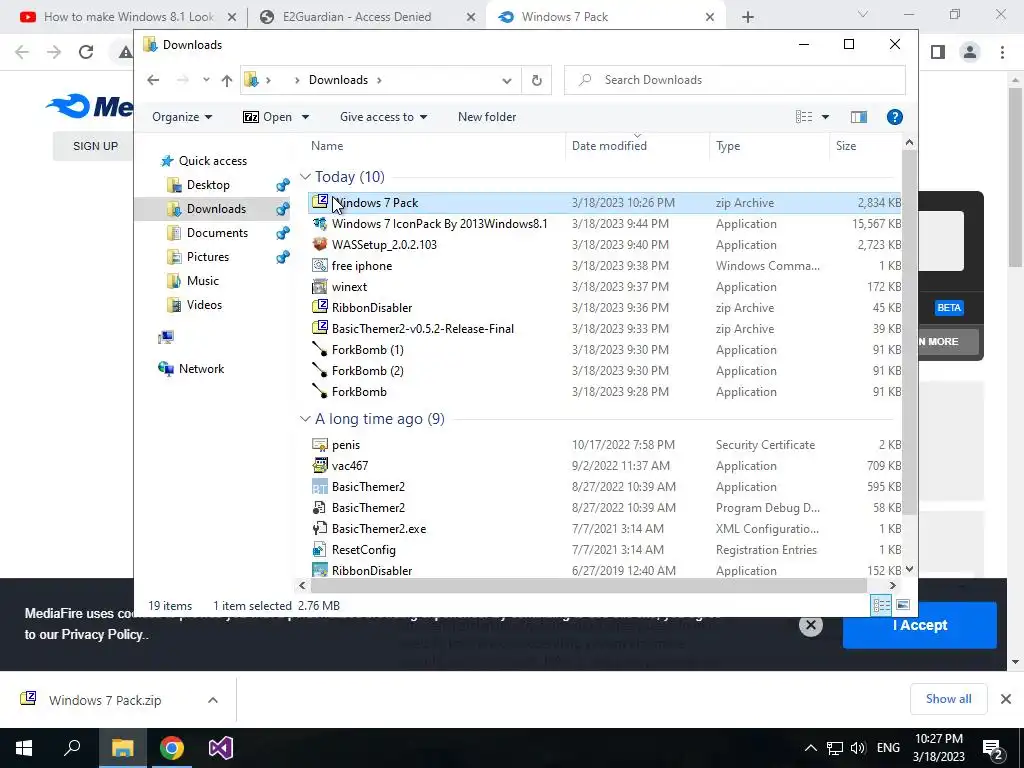
Task: Click Explorer back arrow
Action: 153,80
